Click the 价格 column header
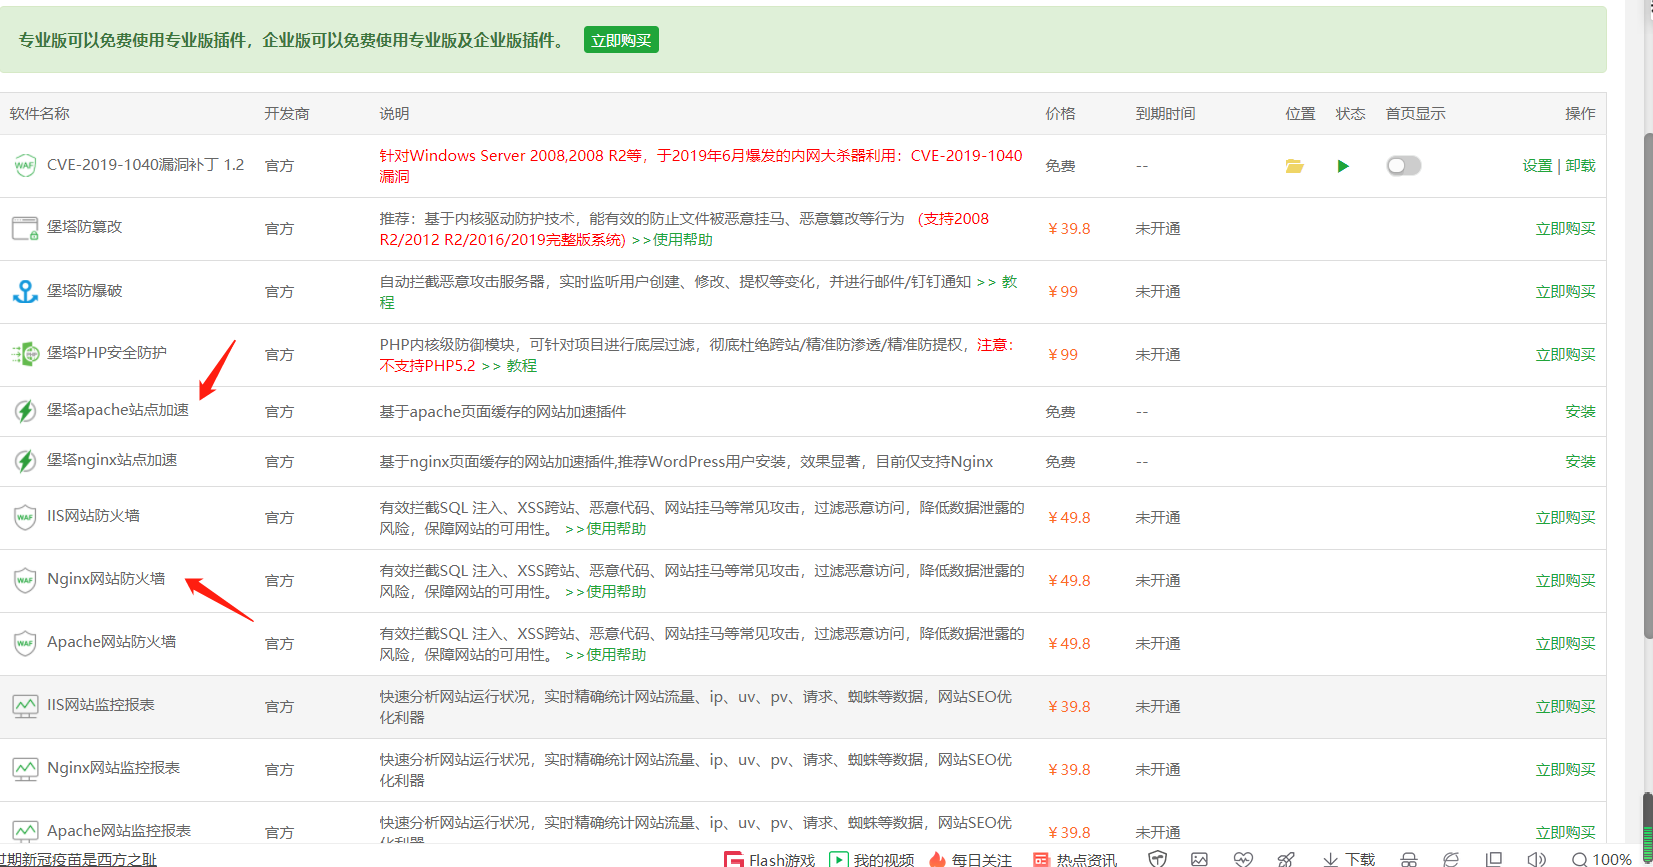Viewport: 1653px width, 867px height. [1060, 114]
